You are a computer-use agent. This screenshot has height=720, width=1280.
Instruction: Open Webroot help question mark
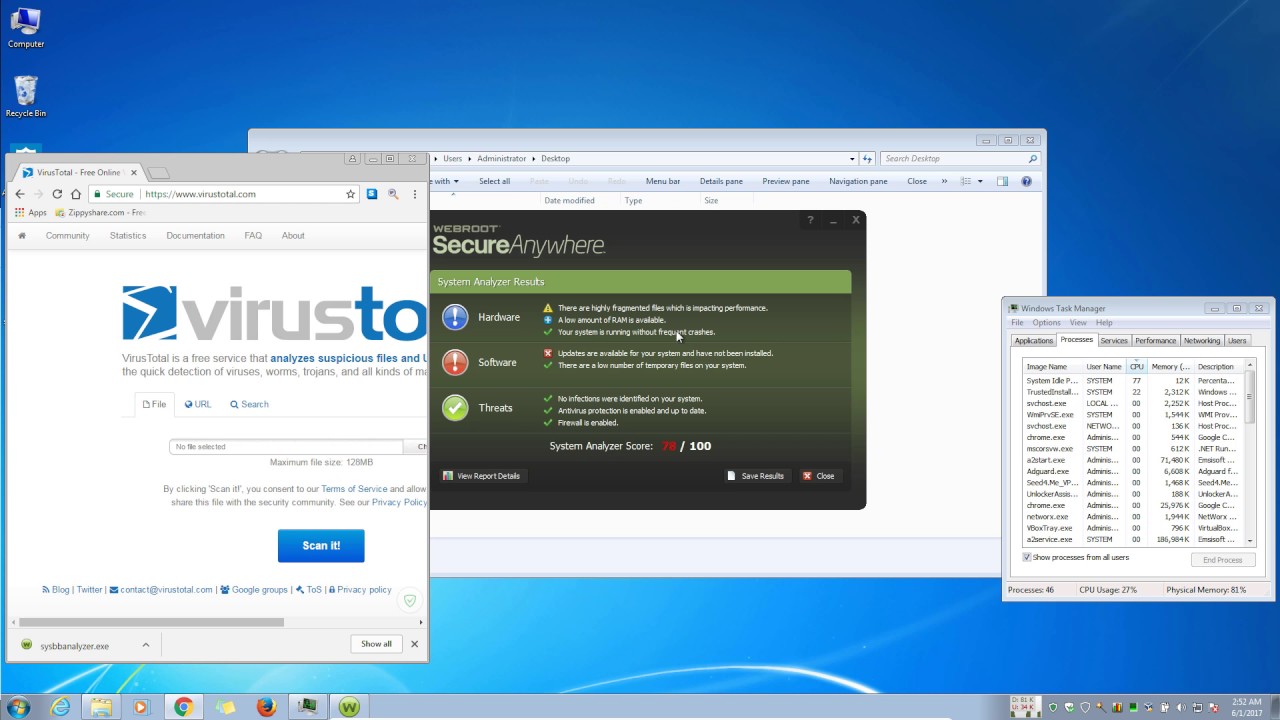[x=810, y=220]
